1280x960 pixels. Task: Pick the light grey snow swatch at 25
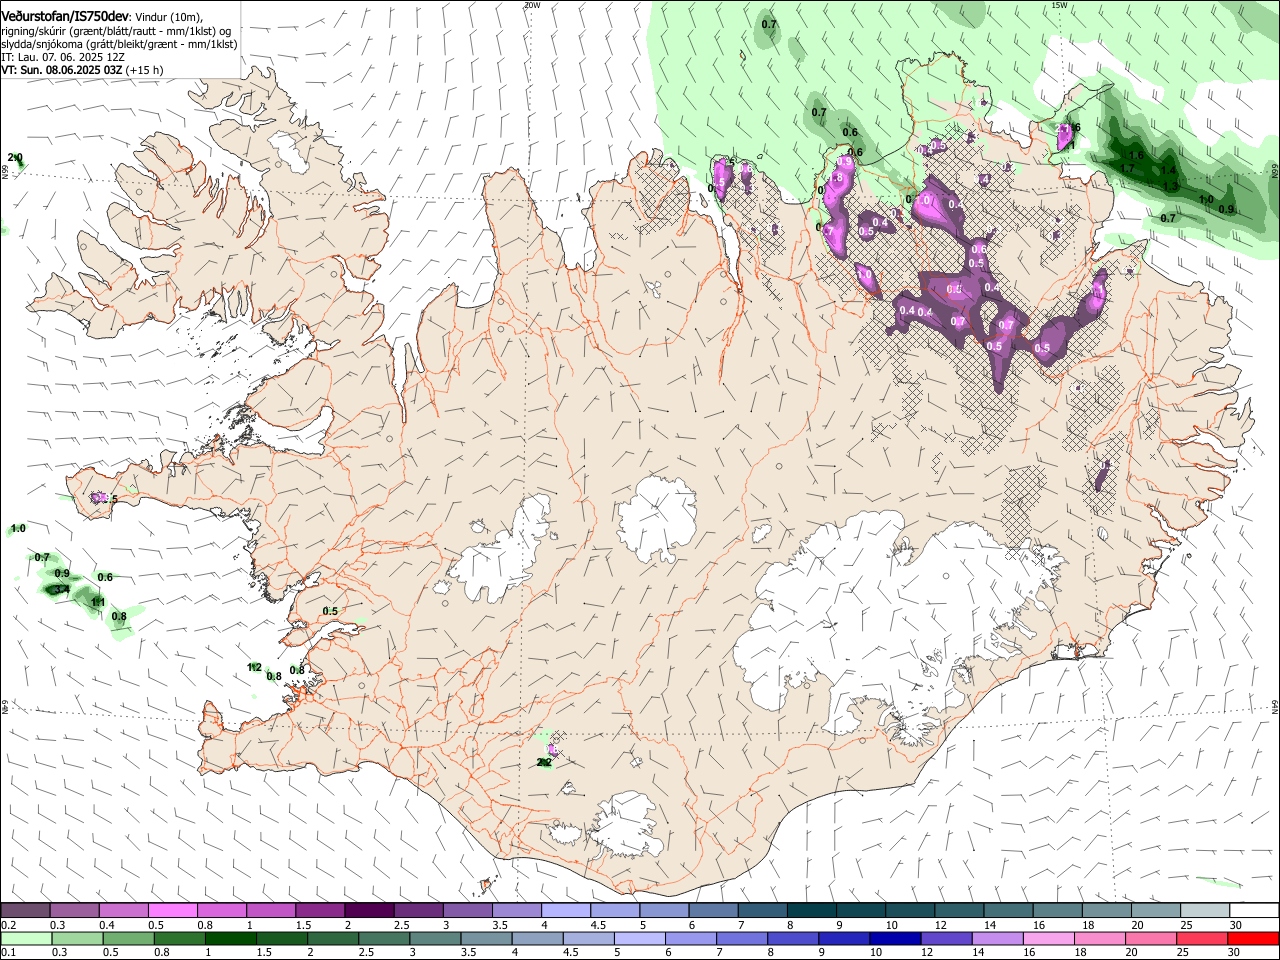tap(1204, 911)
